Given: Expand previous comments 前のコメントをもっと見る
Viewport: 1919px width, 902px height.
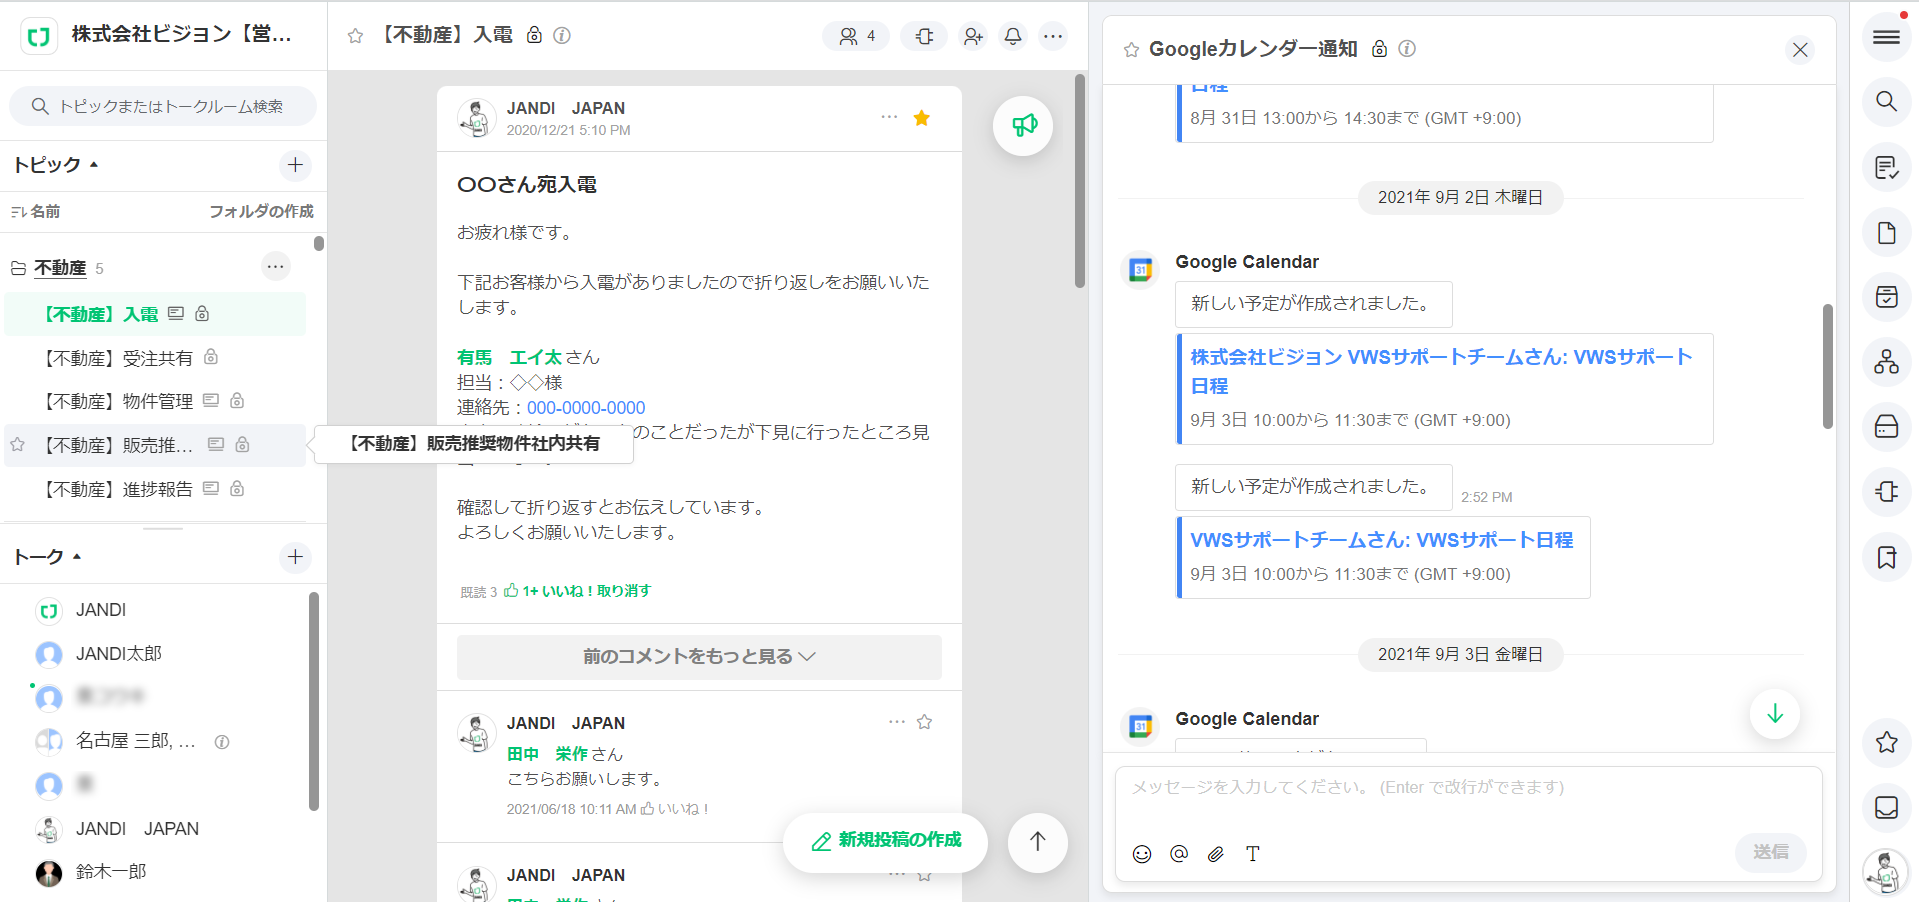Looking at the screenshot, I should 699,657.
